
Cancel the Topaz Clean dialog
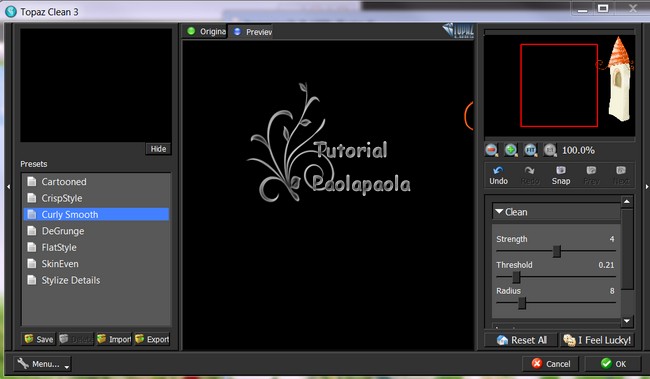click(551, 364)
